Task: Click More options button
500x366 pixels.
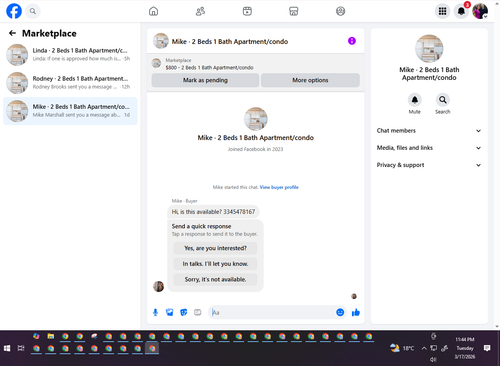Action: [310, 80]
